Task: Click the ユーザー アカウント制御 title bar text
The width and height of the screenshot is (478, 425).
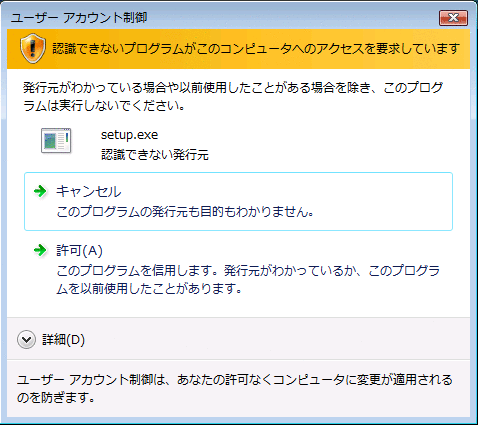Action: 79,18
